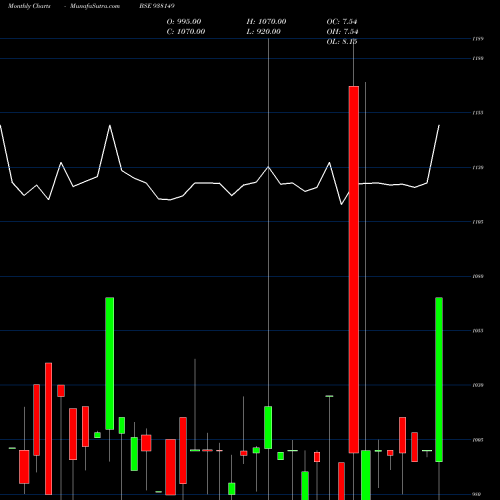Click the open value "O: 995.00"

pyautogui.click(x=184, y=22)
